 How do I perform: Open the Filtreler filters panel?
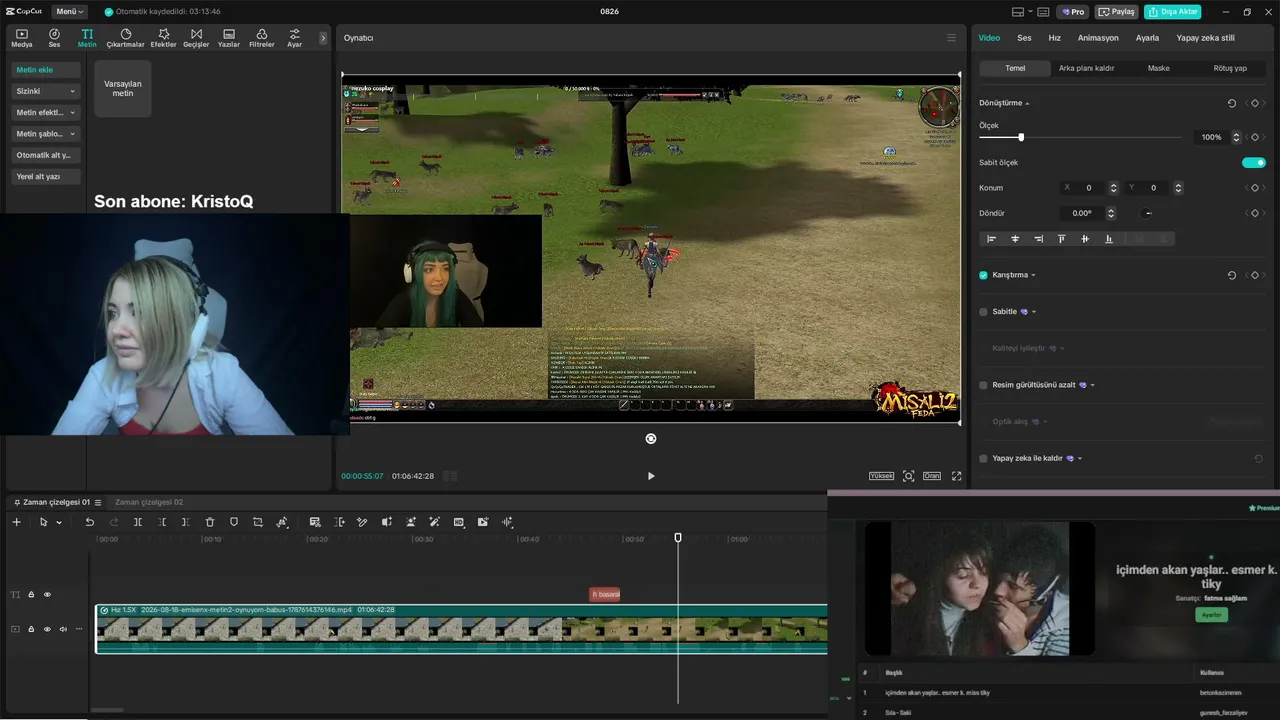[x=262, y=38]
